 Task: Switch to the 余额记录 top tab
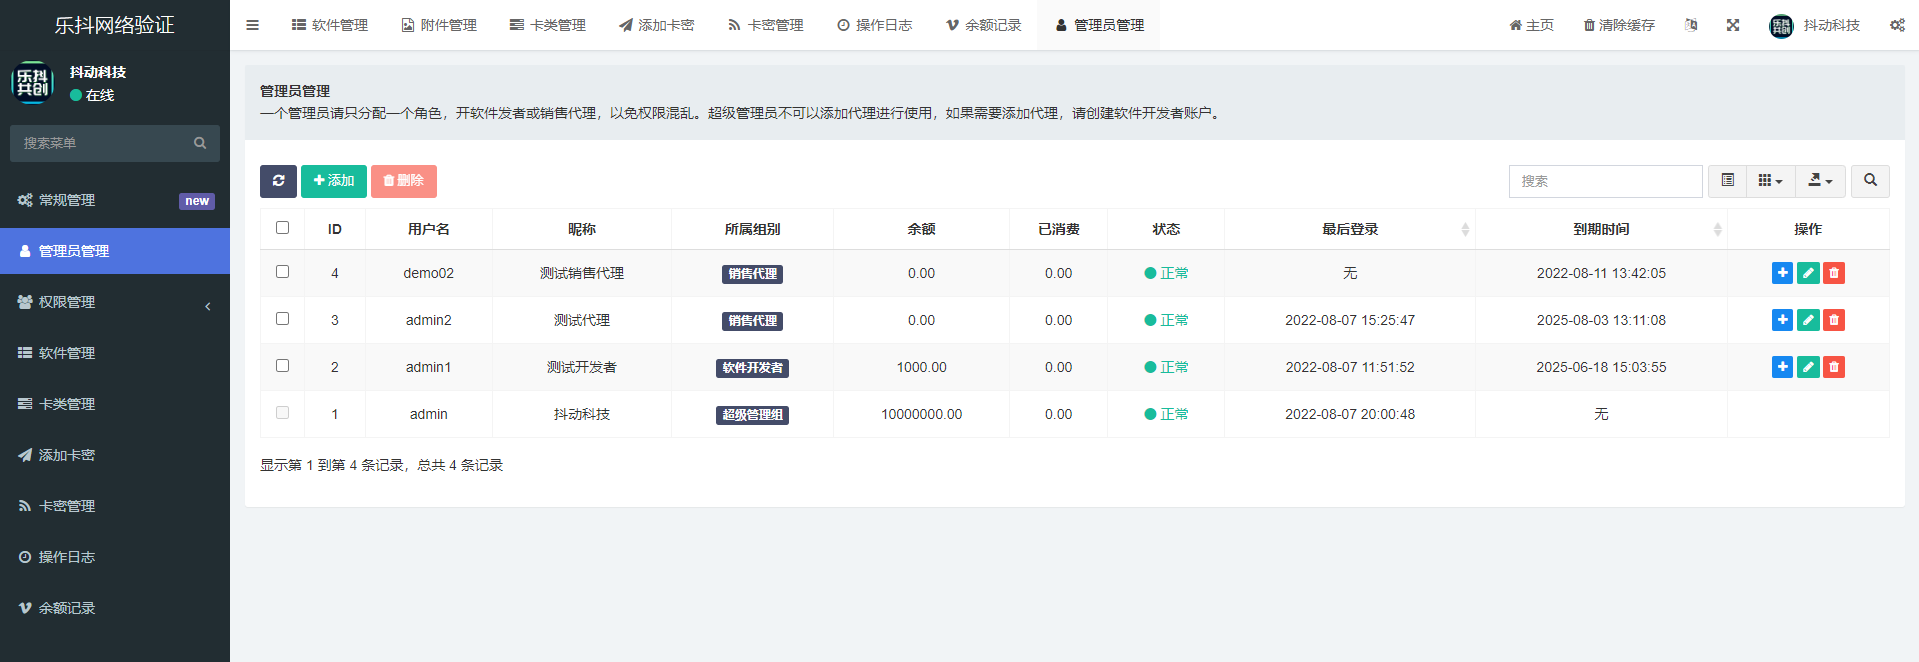coord(984,25)
